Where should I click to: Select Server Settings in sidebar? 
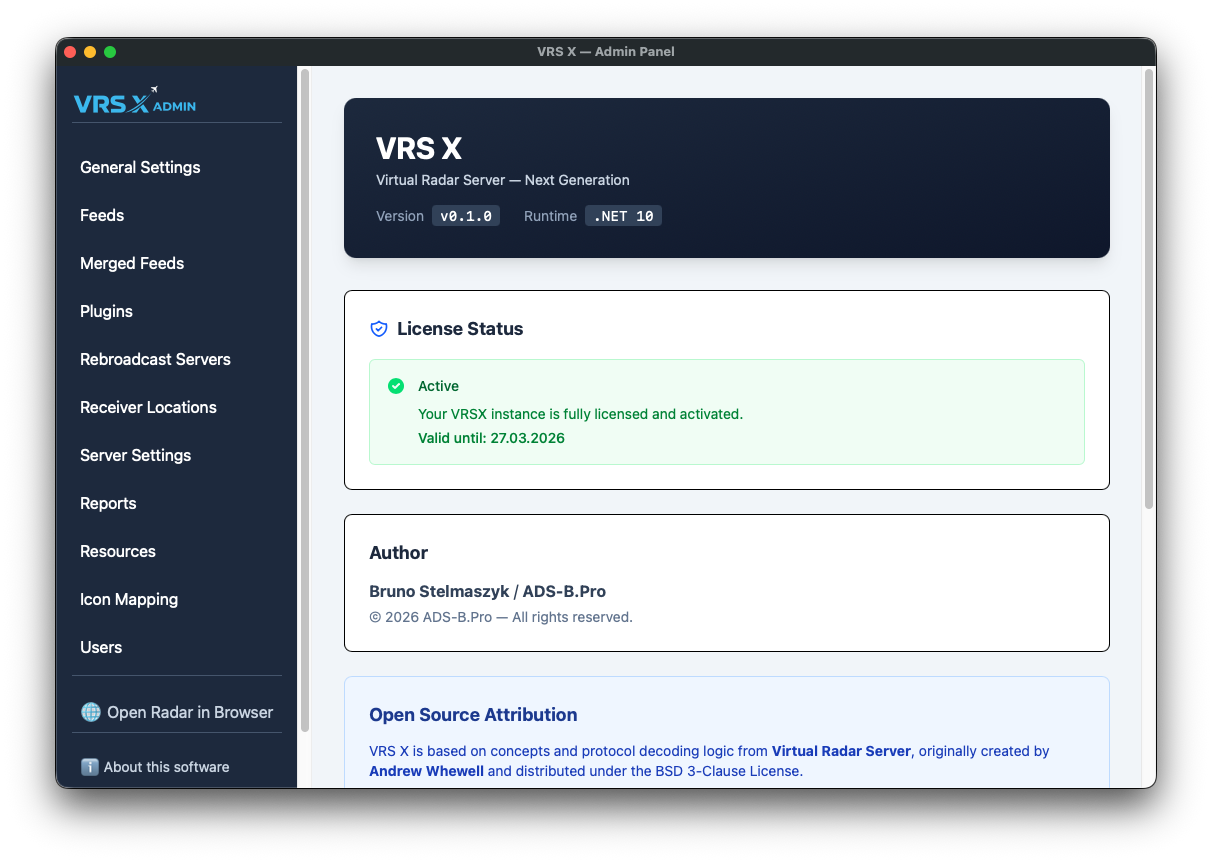(135, 455)
